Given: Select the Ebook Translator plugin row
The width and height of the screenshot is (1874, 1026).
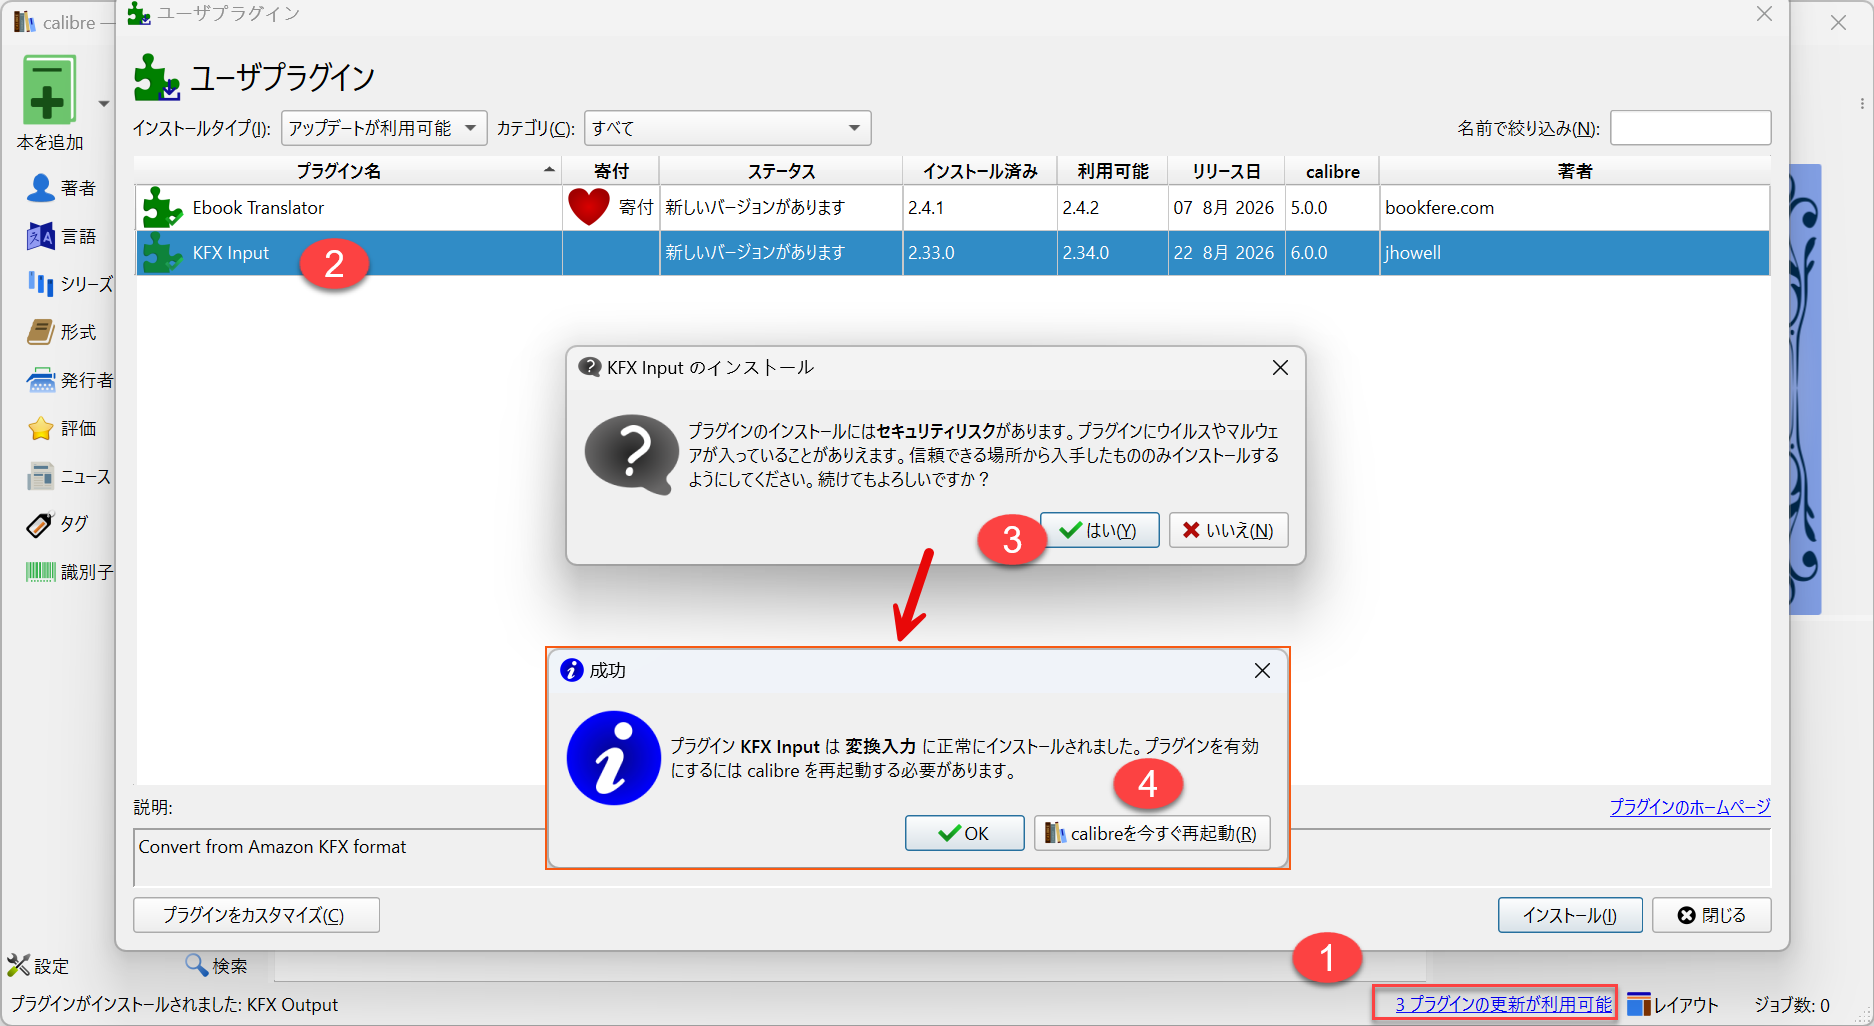Looking at the screenshot, I should tap(952, 208).
